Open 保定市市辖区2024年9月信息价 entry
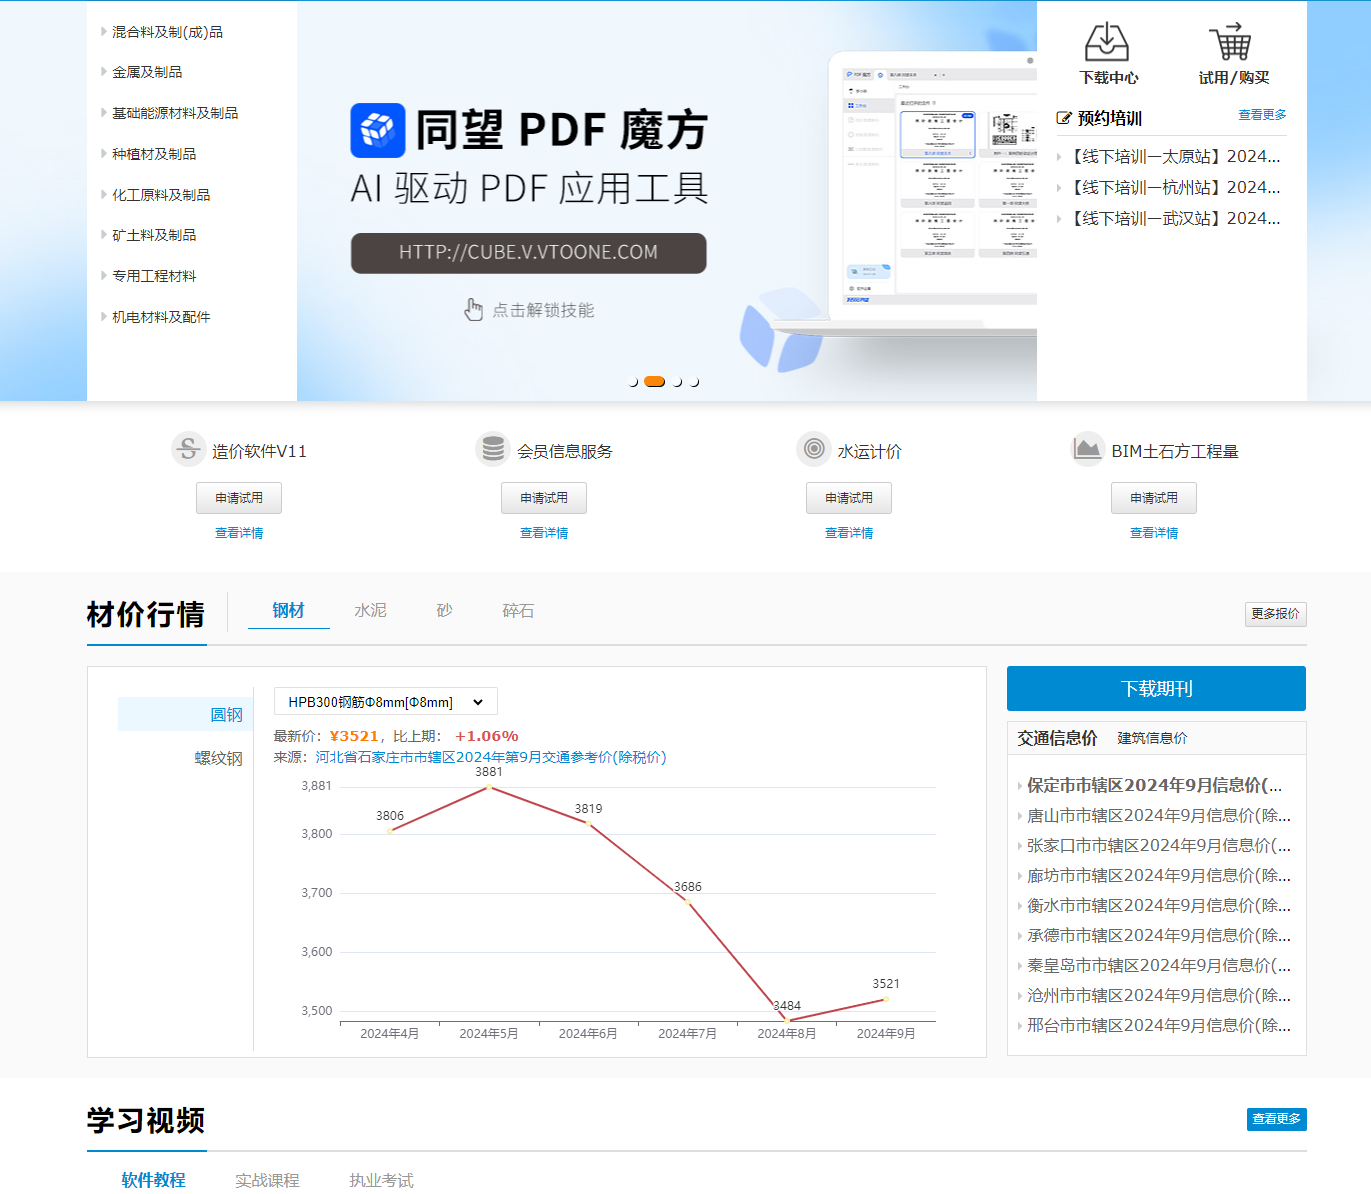1371x1194 pixels. tap(1154, 786)
